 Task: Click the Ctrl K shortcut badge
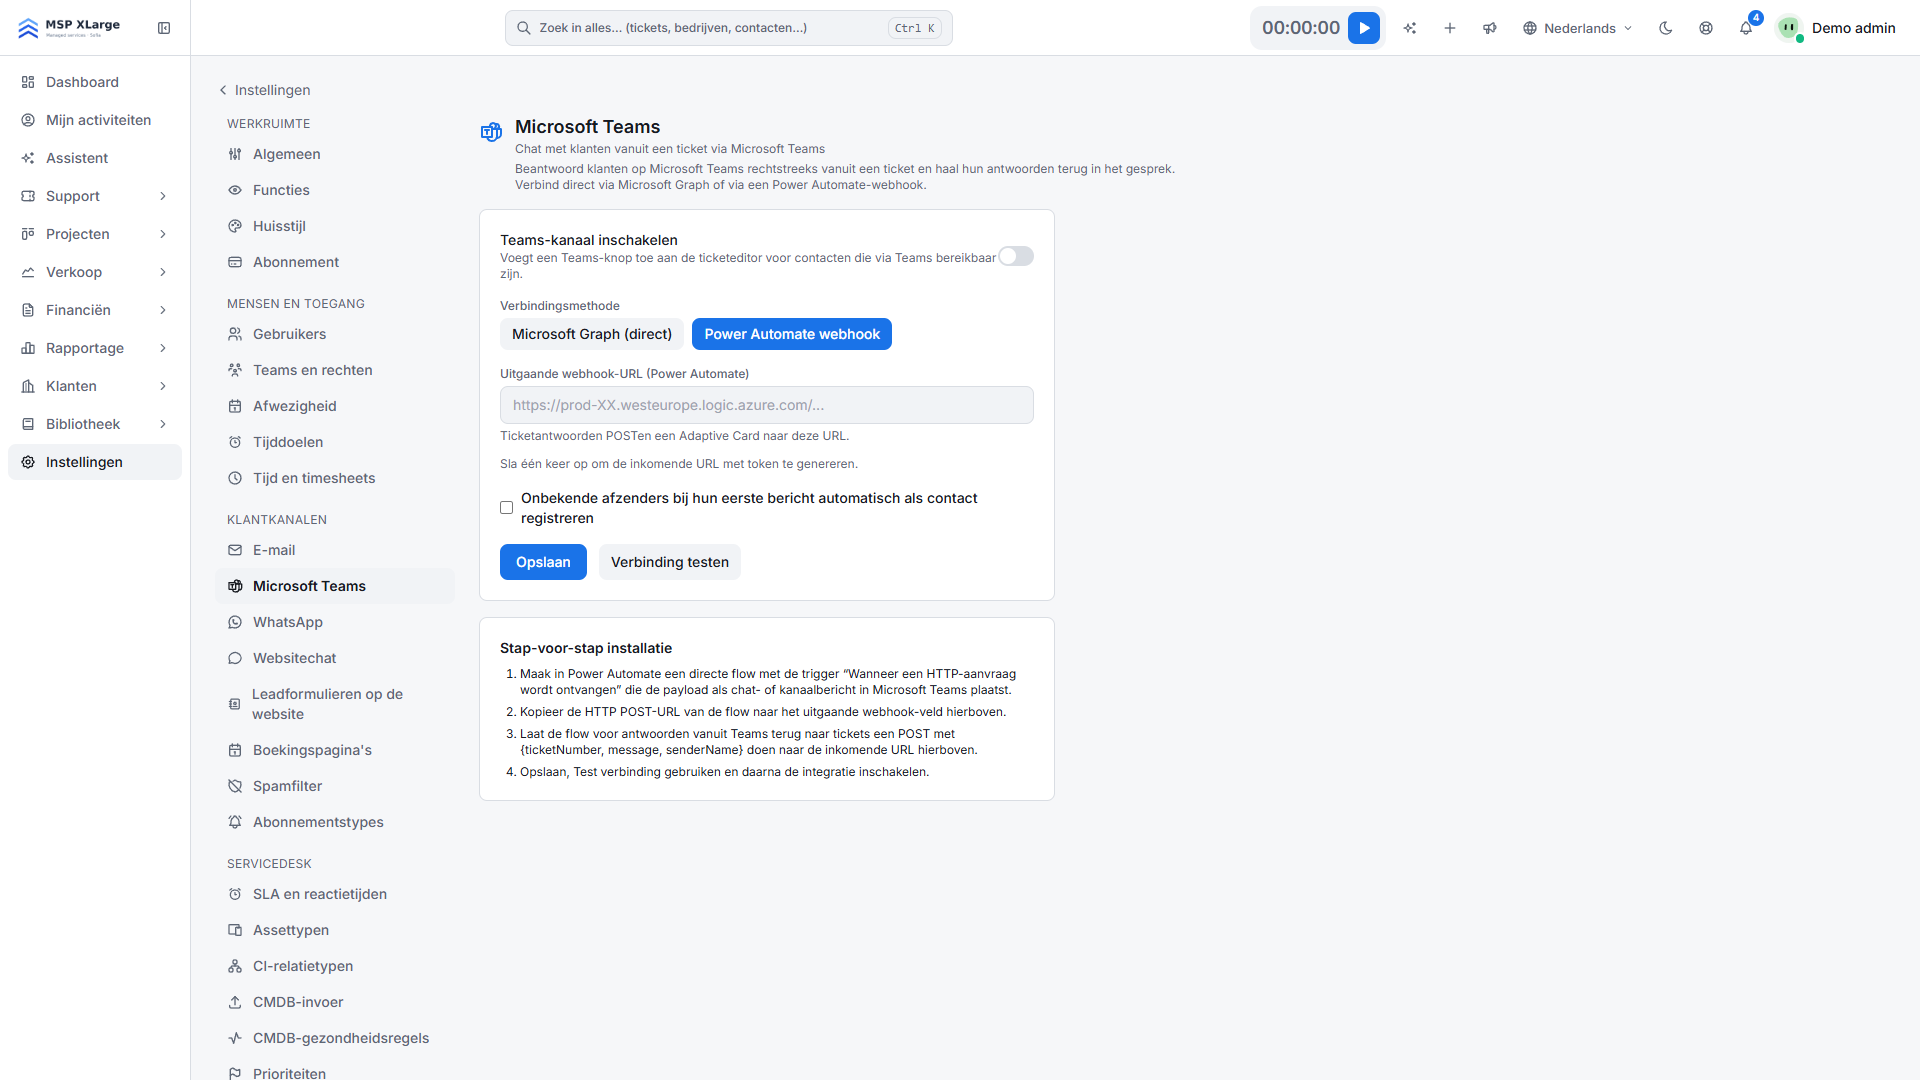pos(915,28)
